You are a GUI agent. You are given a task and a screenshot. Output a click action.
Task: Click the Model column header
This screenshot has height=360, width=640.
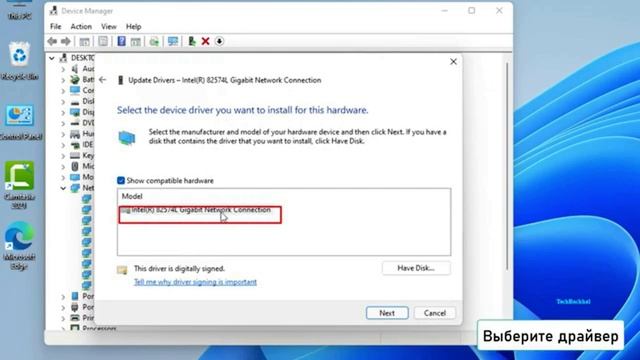132,196
